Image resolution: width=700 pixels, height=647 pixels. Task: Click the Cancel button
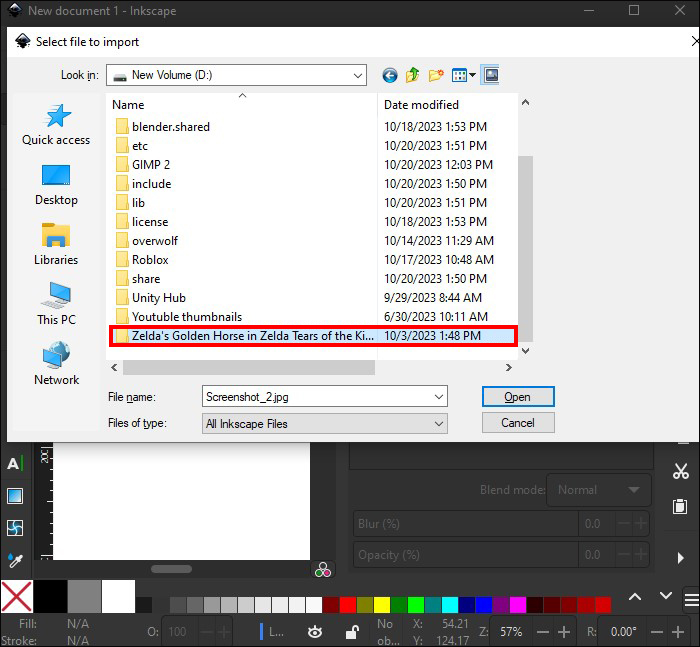[x=518, y=422]
